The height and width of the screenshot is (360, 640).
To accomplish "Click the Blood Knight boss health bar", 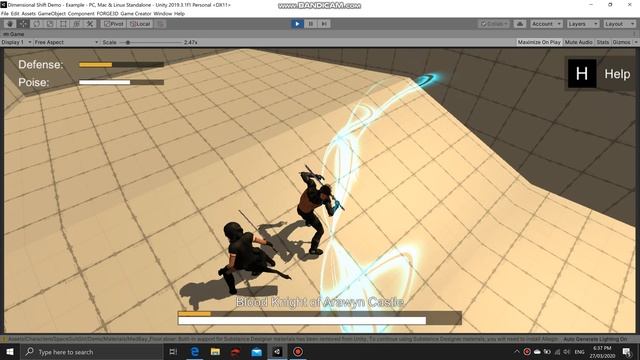I will tap(320, 318).
